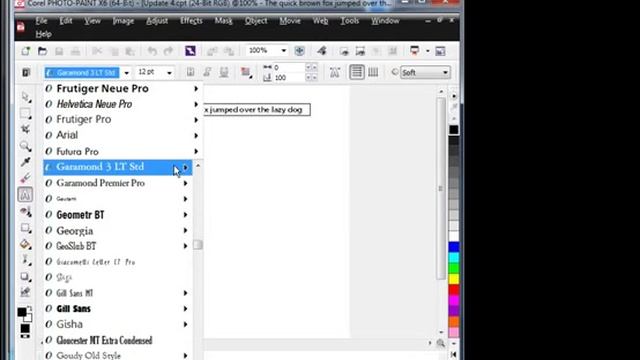This screenshot has height=360, width=640.
Task: Click the Save disk icon
Action: click(59, 51)
